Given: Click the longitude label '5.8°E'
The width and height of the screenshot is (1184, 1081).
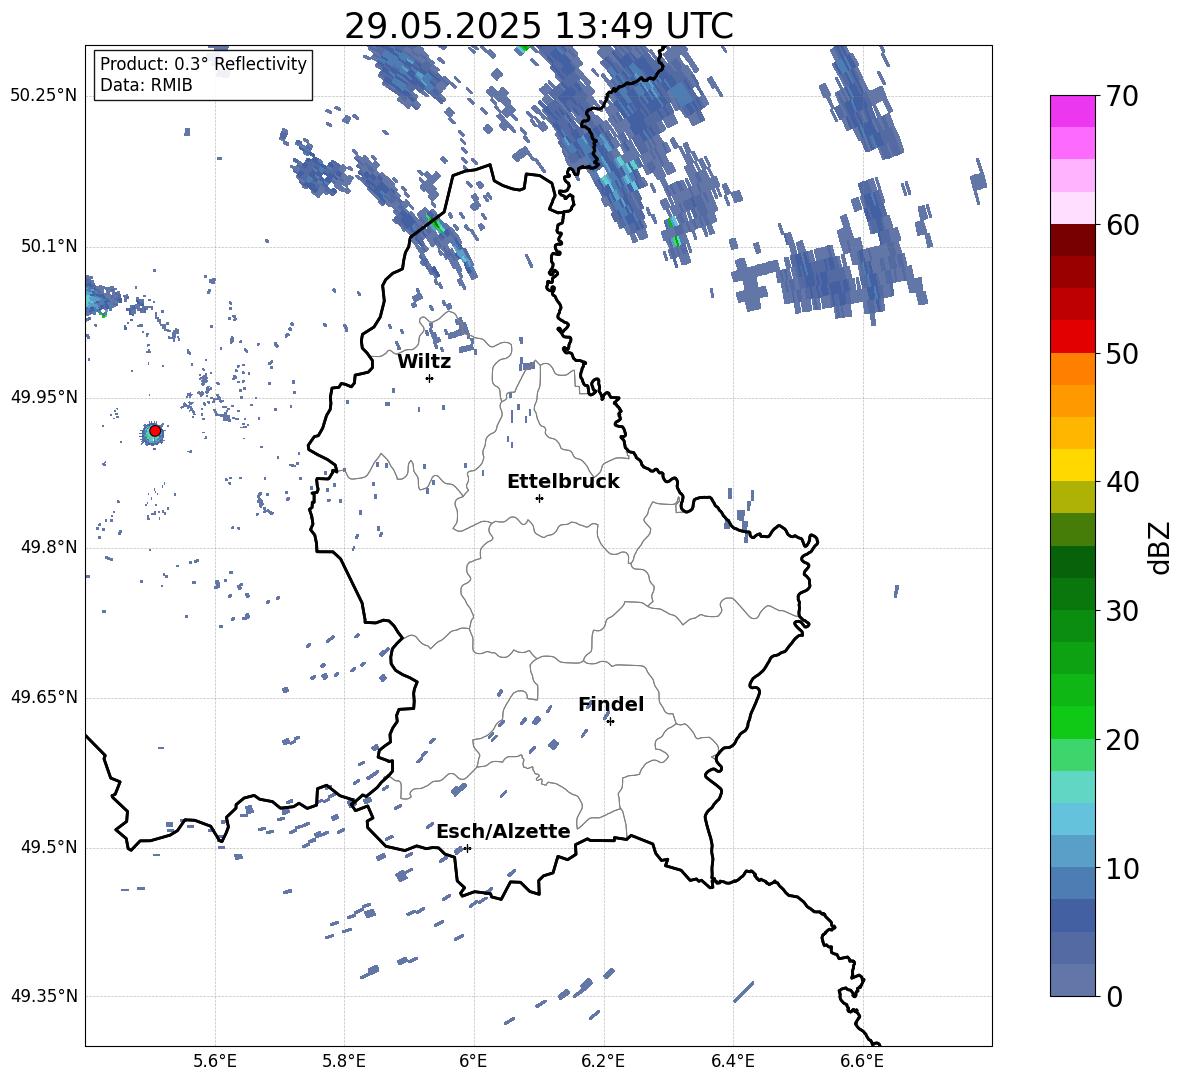Looking at the screenshot, I should click(x=344, y=1061).
